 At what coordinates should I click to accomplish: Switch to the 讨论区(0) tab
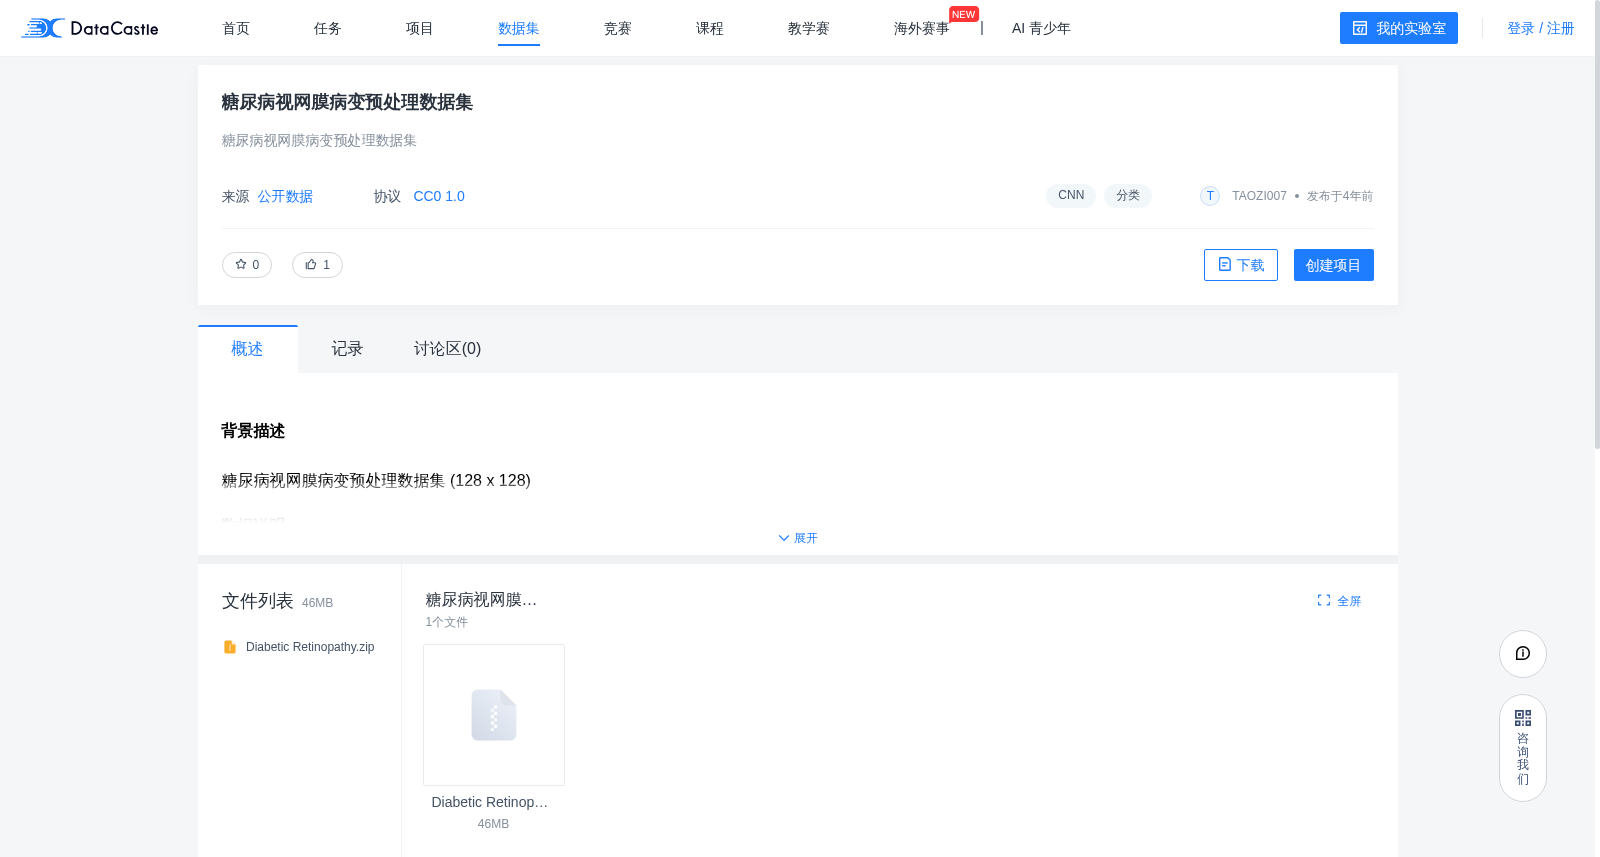pyautogui.click(x=447, y=349)
